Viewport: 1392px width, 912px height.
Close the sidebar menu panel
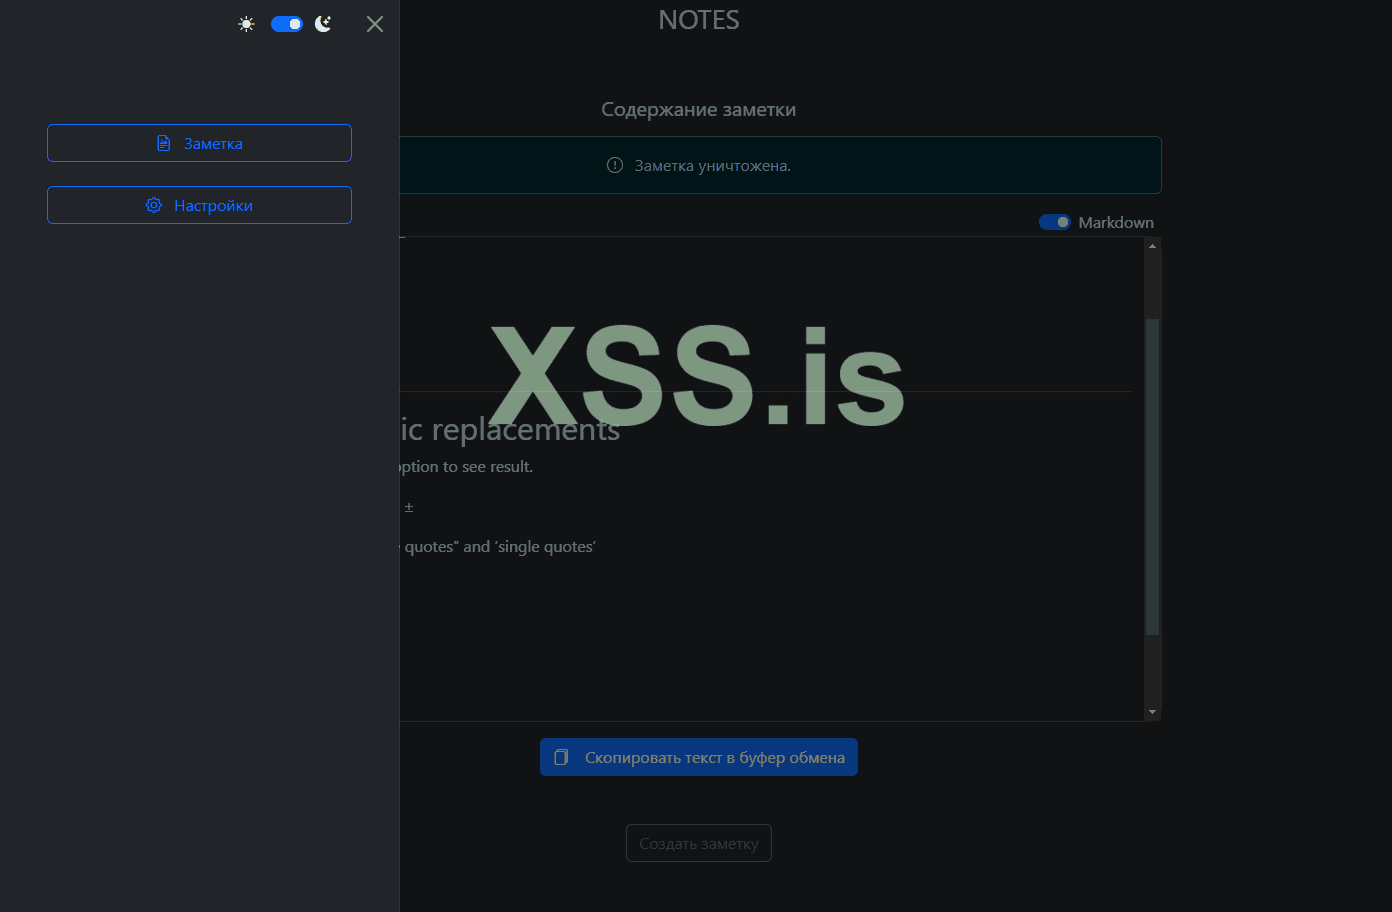(x=375, y=24)
